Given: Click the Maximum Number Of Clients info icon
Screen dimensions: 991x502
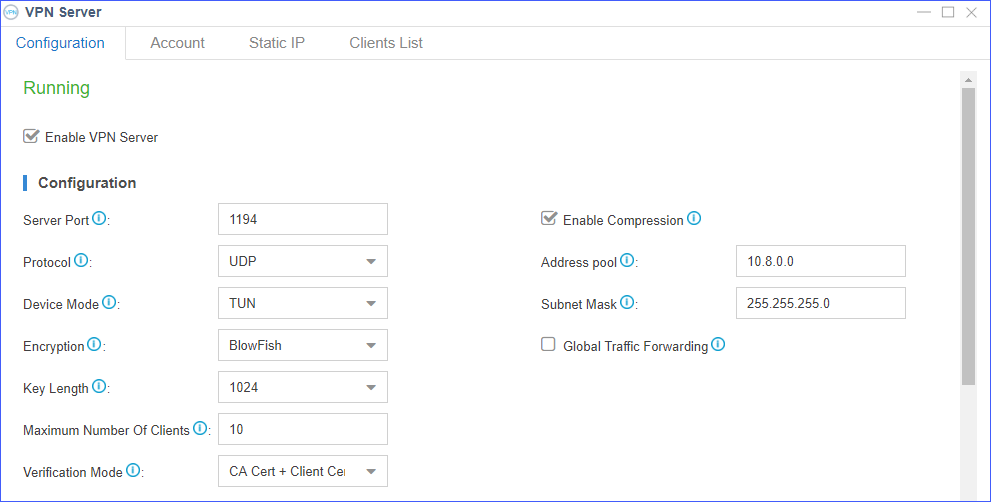Looking at the screenshot, I should tap(200, 429).
